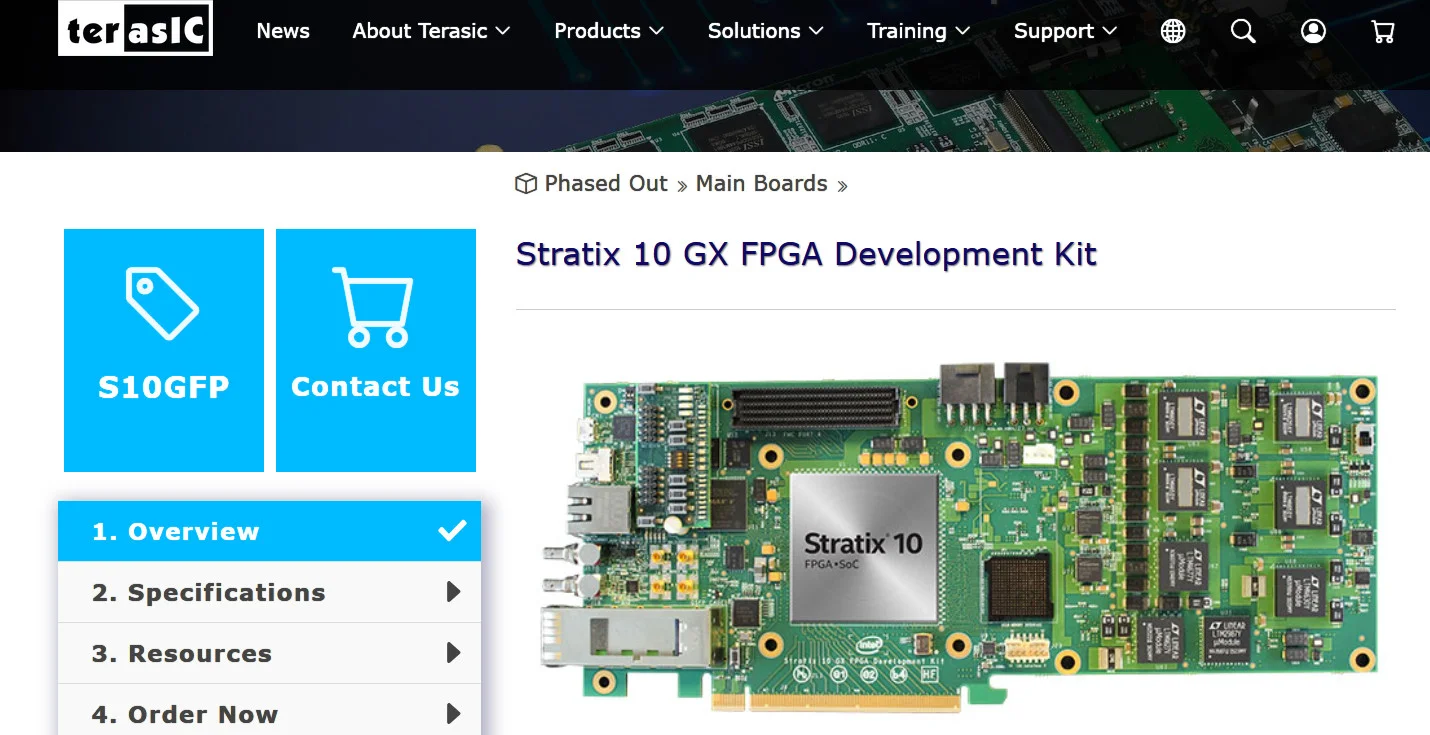Follow the Main Boards breadcrumb link

tap(761, 184)
